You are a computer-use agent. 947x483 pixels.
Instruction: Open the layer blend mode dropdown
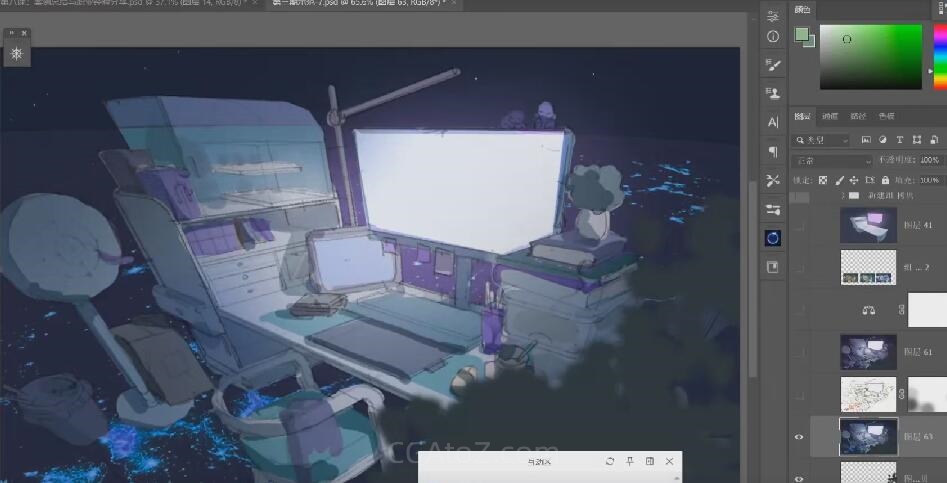(832, 160)
